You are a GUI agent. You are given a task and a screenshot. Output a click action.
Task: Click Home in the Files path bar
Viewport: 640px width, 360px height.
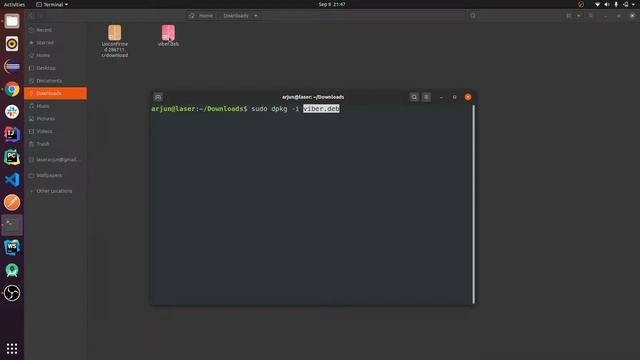(x=202, y=16)
